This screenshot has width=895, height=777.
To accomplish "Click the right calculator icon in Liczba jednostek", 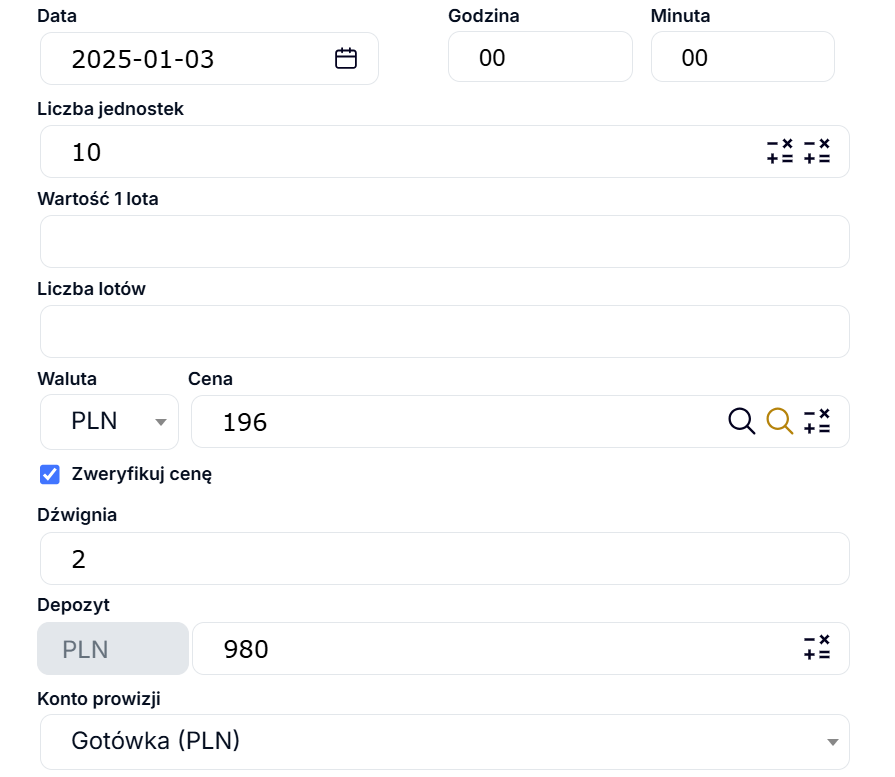I will coord(817,151).
